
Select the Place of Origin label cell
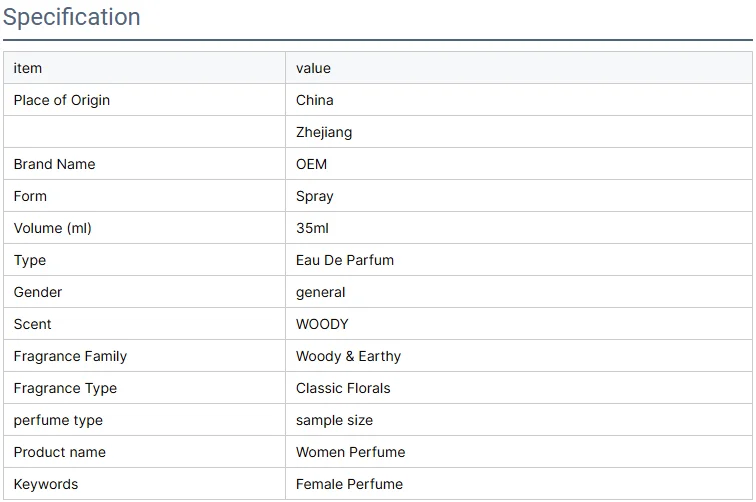(62, 100)
